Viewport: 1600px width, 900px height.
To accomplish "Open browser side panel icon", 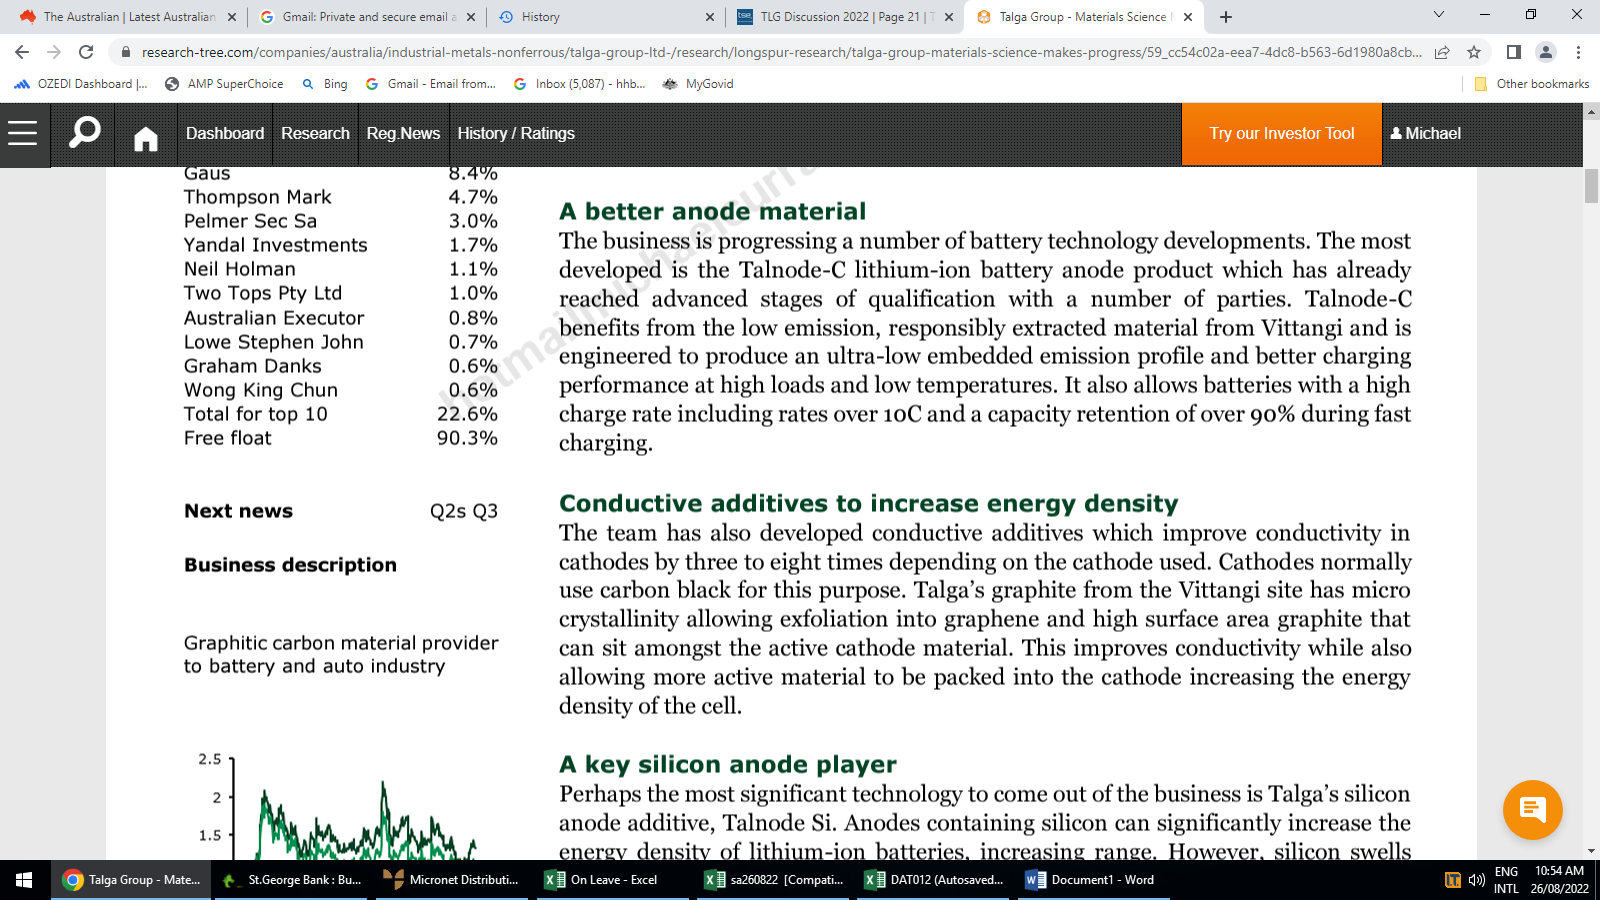I will (x=1514, y=52).
